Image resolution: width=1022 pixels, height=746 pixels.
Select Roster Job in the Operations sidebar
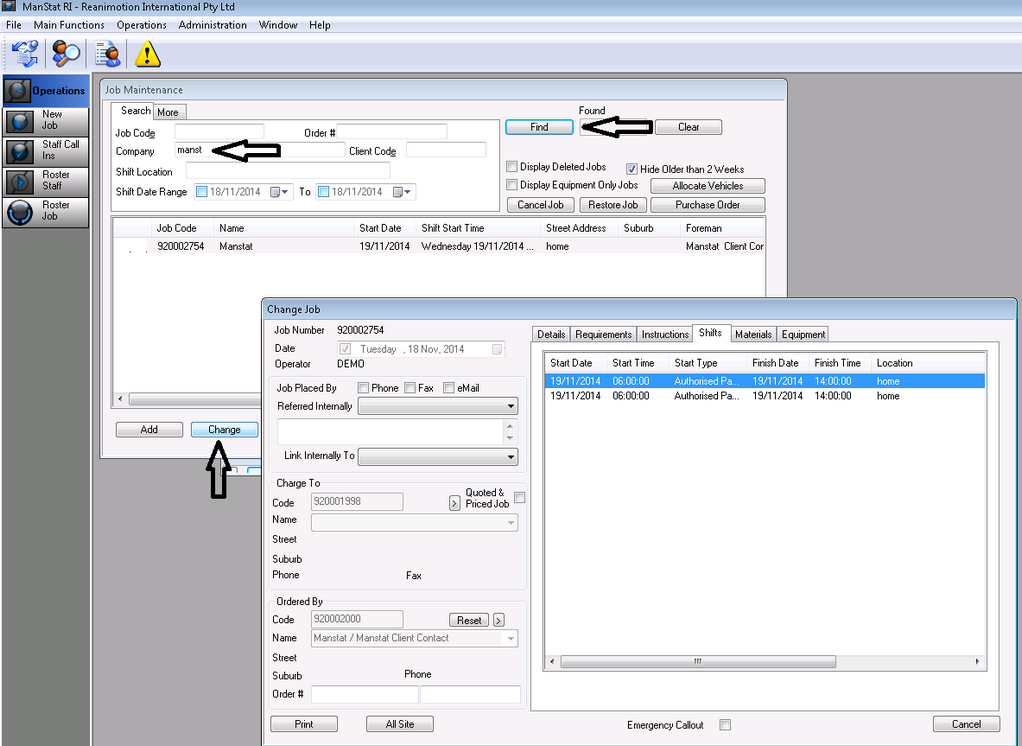[x=46, y=211]
